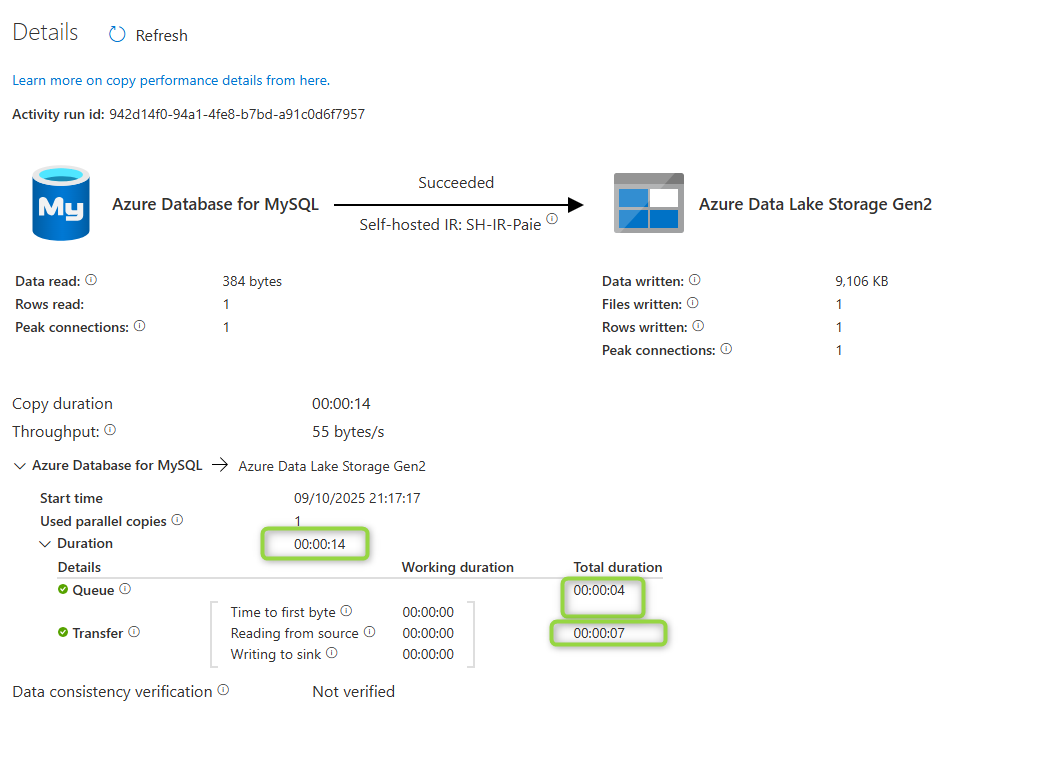1051x769 pixels.
Task: Click info icon beside Throughput
Action: (110, 430)
